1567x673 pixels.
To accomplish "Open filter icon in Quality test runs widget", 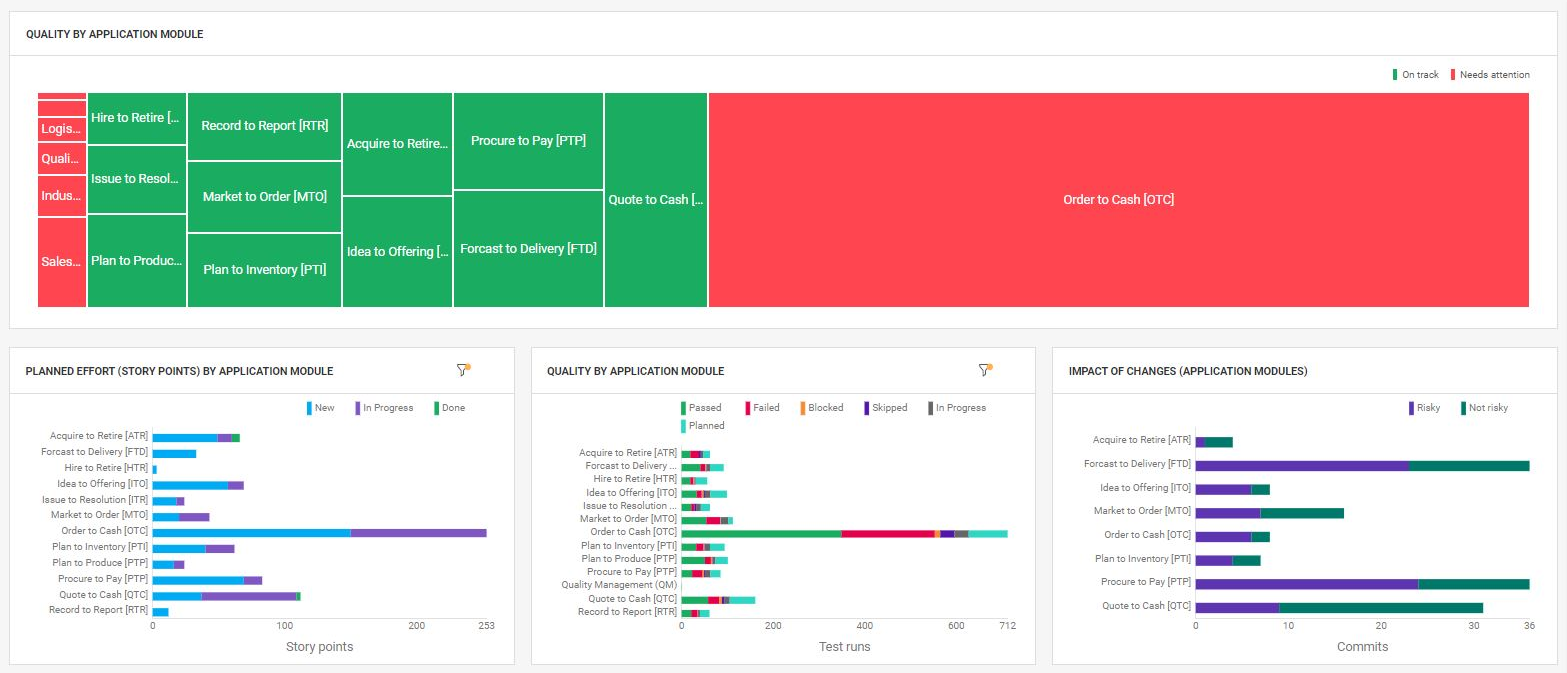I will click(x=983, y=370).
